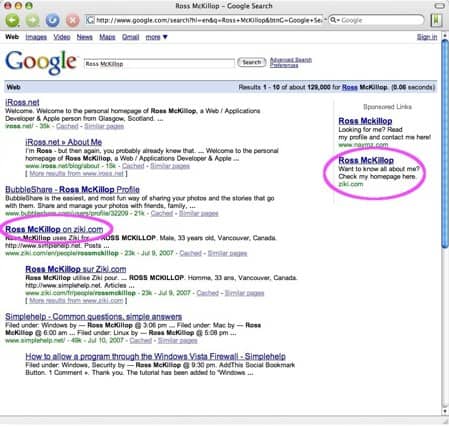The height and width of the screenshot is (427, 449).
Task: Click the yellow minimize window button
Action: pos(19,6)
